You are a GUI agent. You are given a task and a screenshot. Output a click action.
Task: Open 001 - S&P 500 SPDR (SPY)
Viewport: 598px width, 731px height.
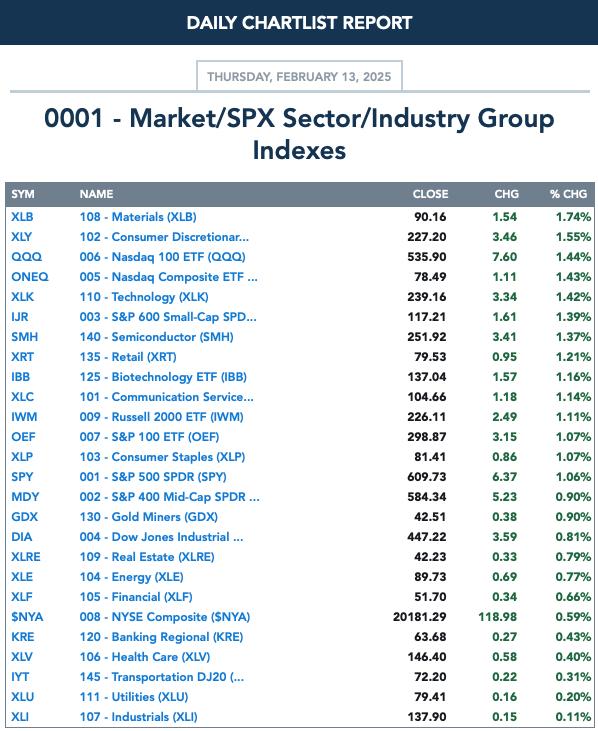click(x=153, y=477)
